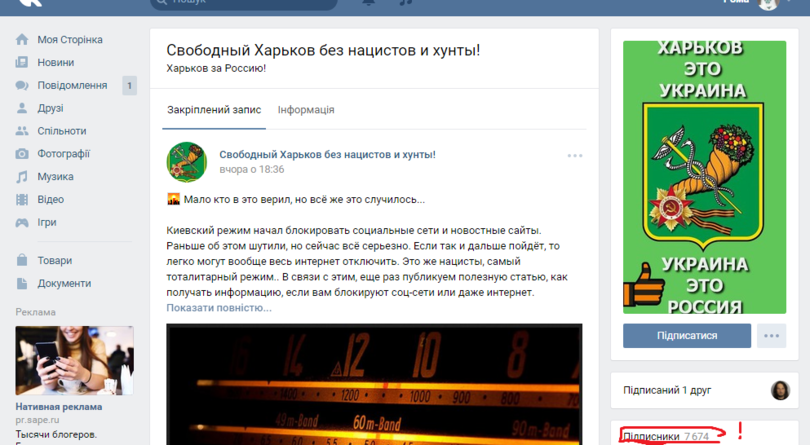Image resolution: width=810 pixels, height=445 pixels.
Task: Expand post text via Показати повністю
Action: 218,308
